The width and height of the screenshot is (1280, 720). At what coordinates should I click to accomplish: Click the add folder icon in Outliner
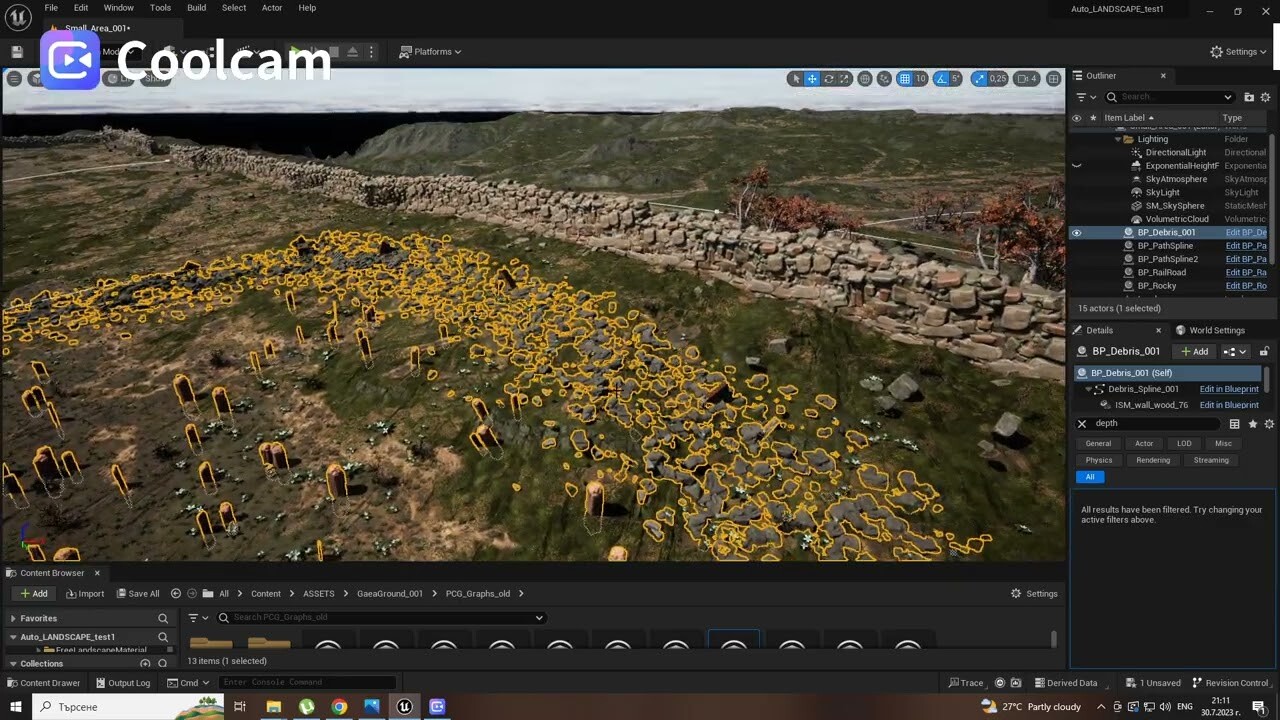1249,97
